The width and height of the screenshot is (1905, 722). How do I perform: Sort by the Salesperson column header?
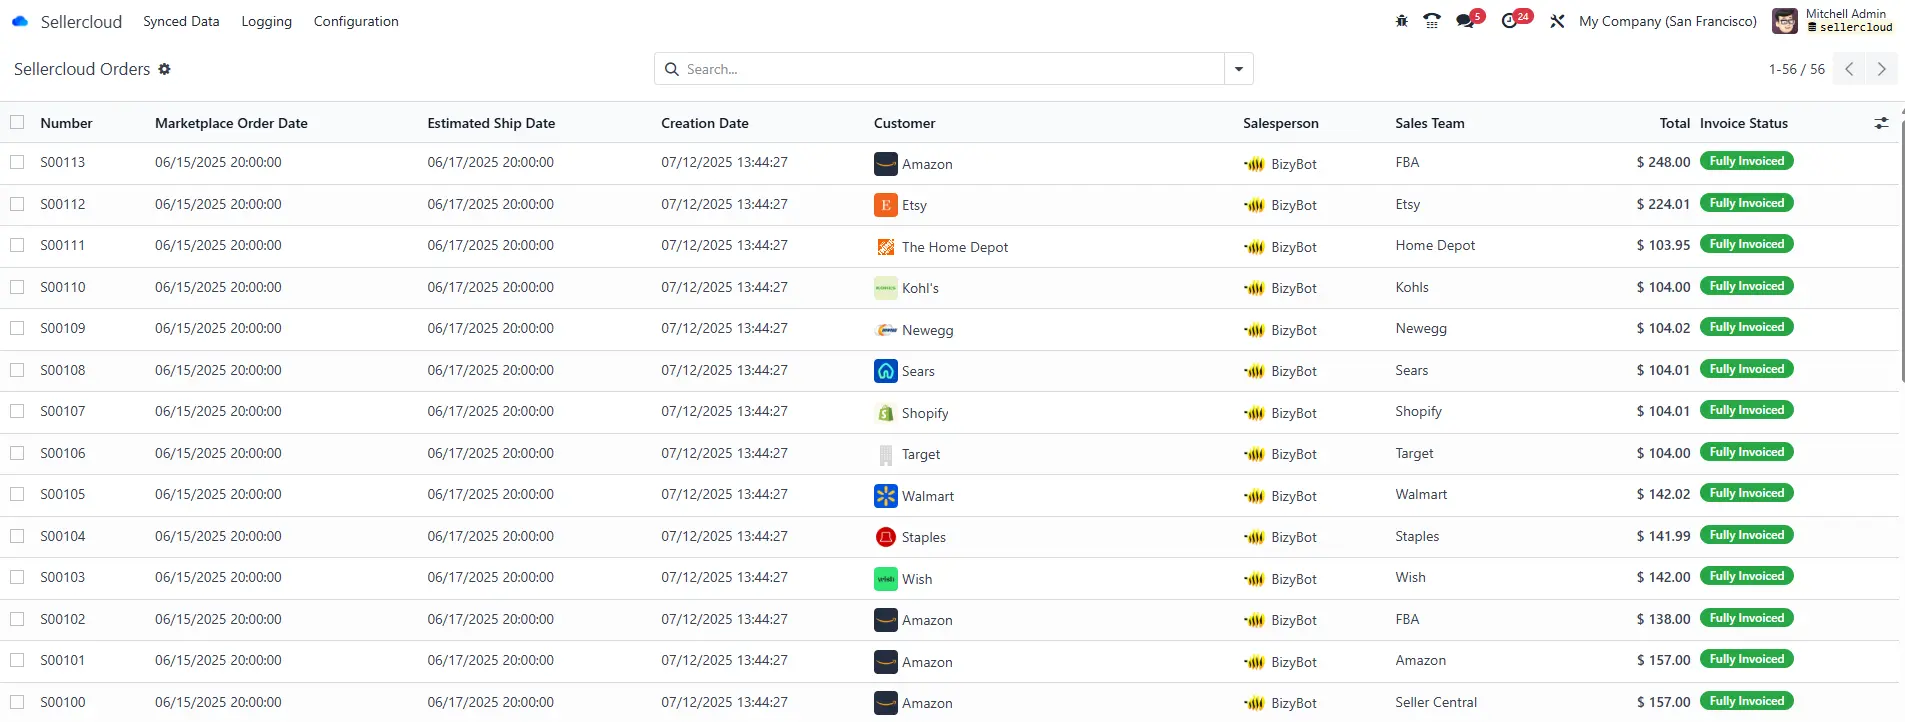(x=1281, y=123)
